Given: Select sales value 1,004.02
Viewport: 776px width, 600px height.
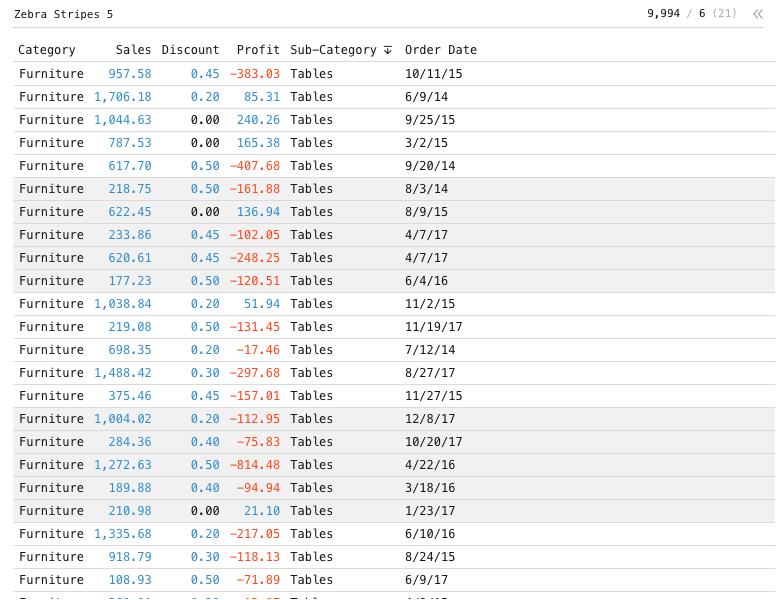Looking at the screenshot, I should point(123,419).
